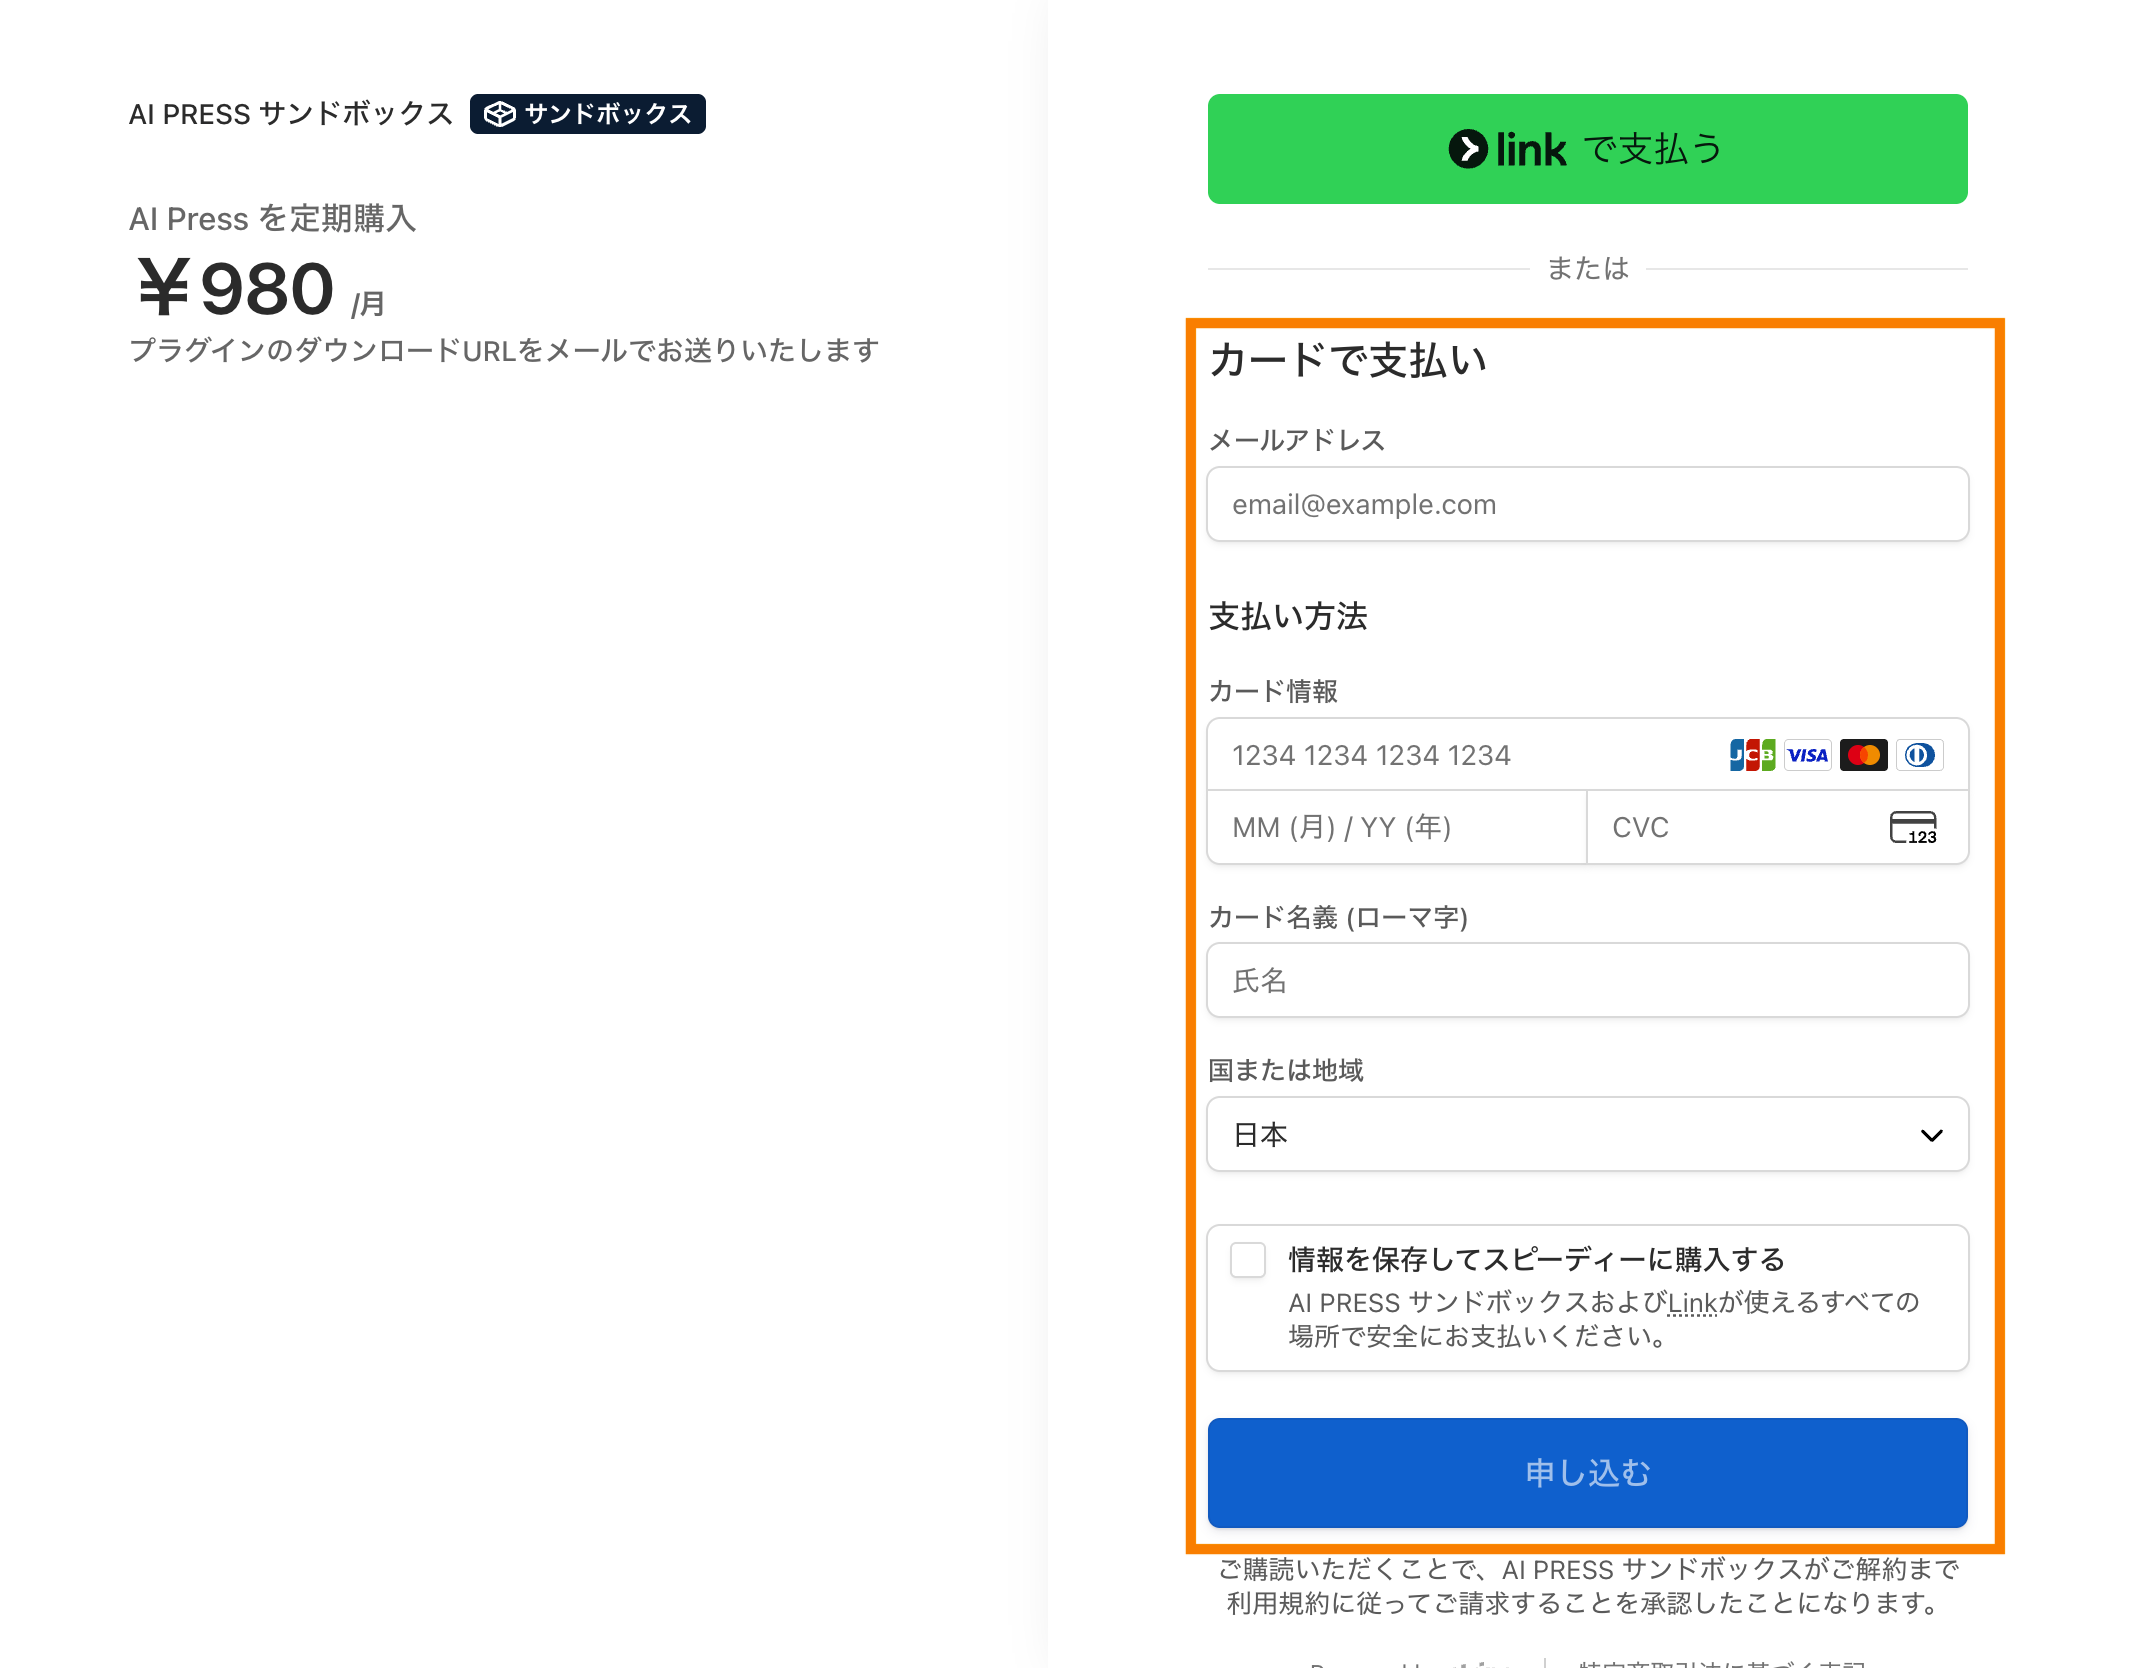This screenshot has height=1668, width=2137.
Task: Select the MM / YY expiry field
Action: 1396,828
